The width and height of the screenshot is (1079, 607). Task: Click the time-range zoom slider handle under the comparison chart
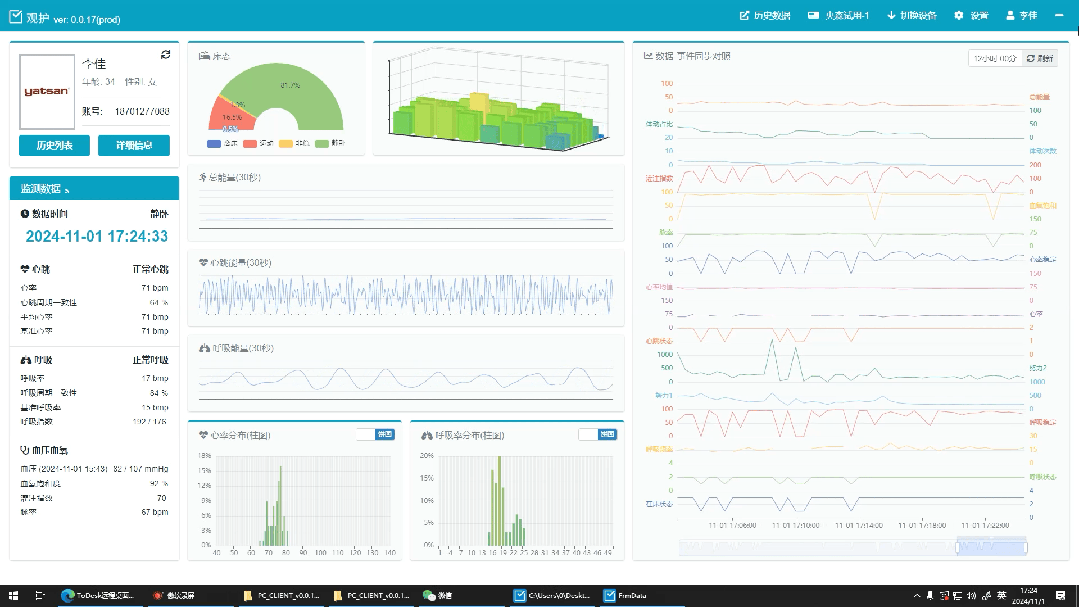coord(957,547)
